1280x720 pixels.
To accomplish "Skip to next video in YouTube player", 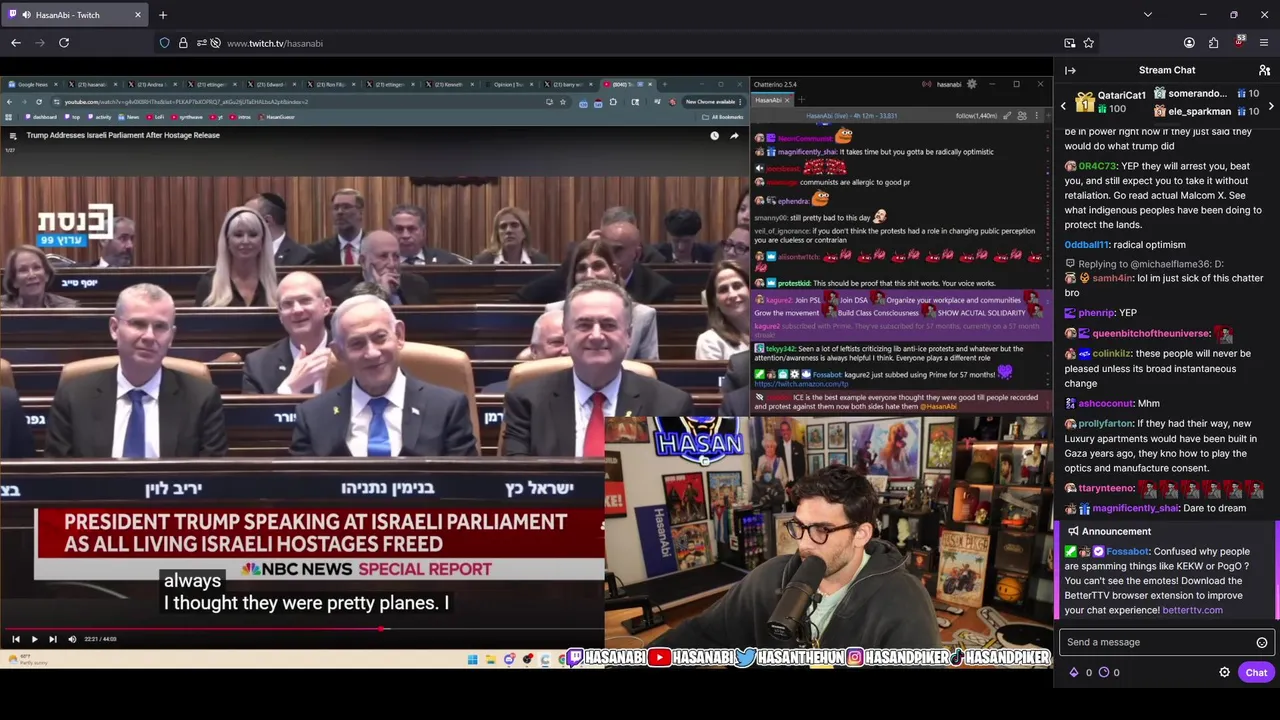I will point(53,639).
